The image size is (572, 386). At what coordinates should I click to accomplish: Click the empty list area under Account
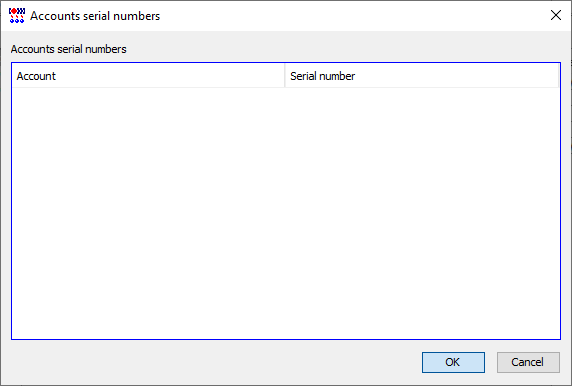[148, 213]
